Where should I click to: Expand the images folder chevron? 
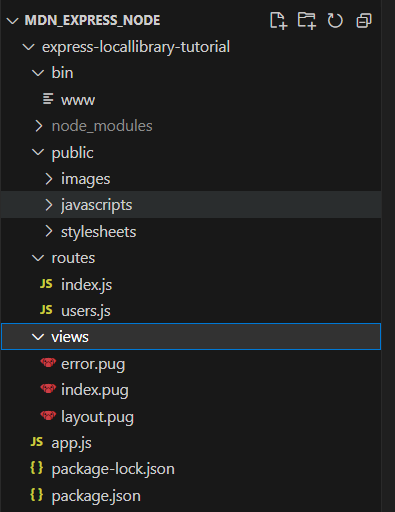tap(49, 179)
